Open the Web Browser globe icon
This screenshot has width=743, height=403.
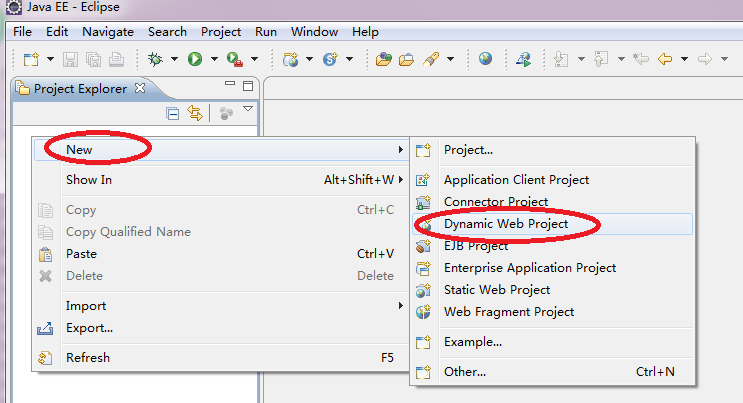coord(485,59)
